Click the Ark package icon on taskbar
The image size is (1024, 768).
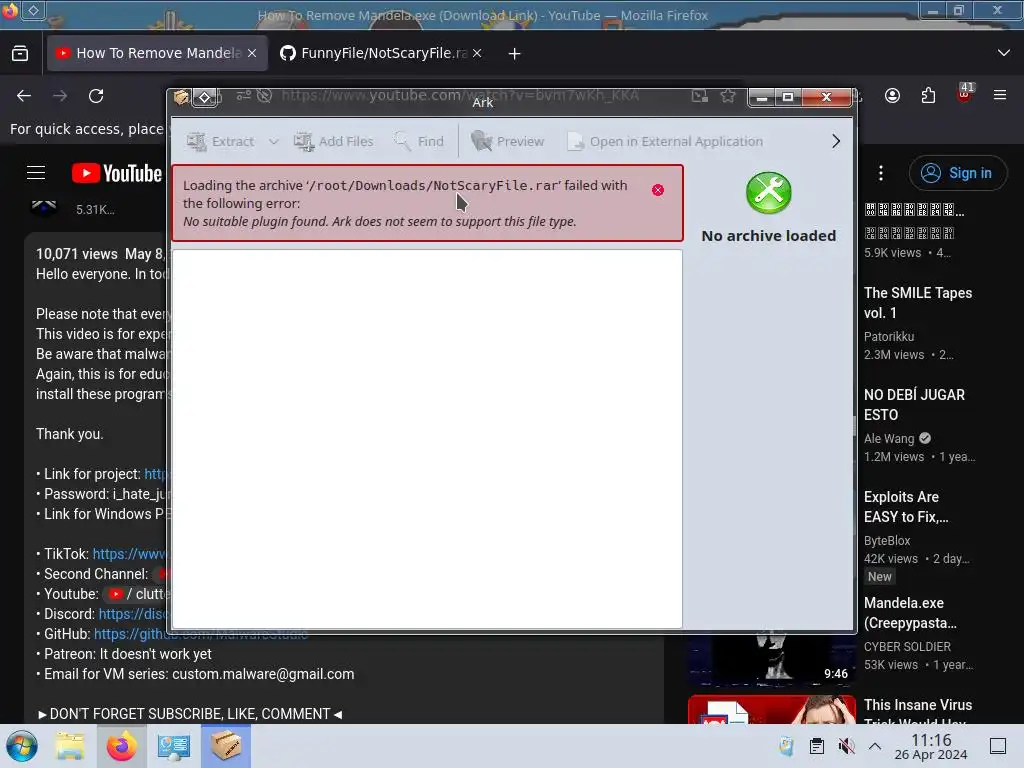pos(226,746)
